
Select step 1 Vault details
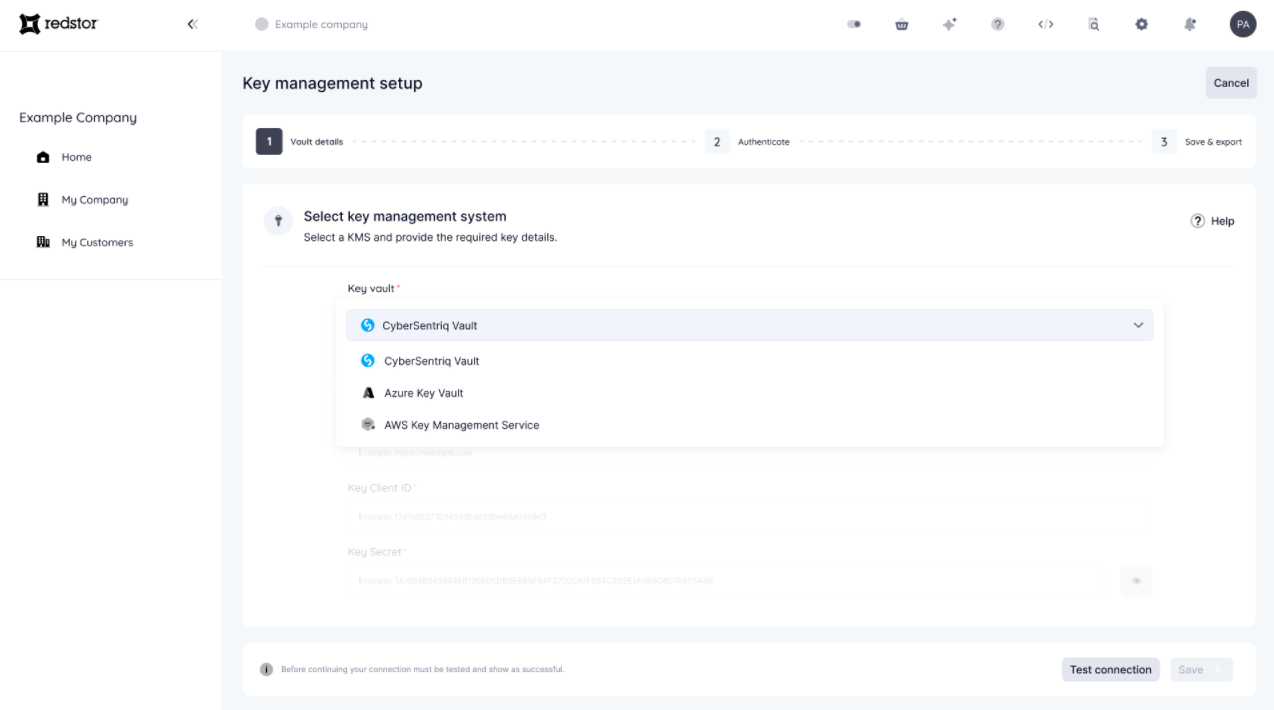(300, 142)
